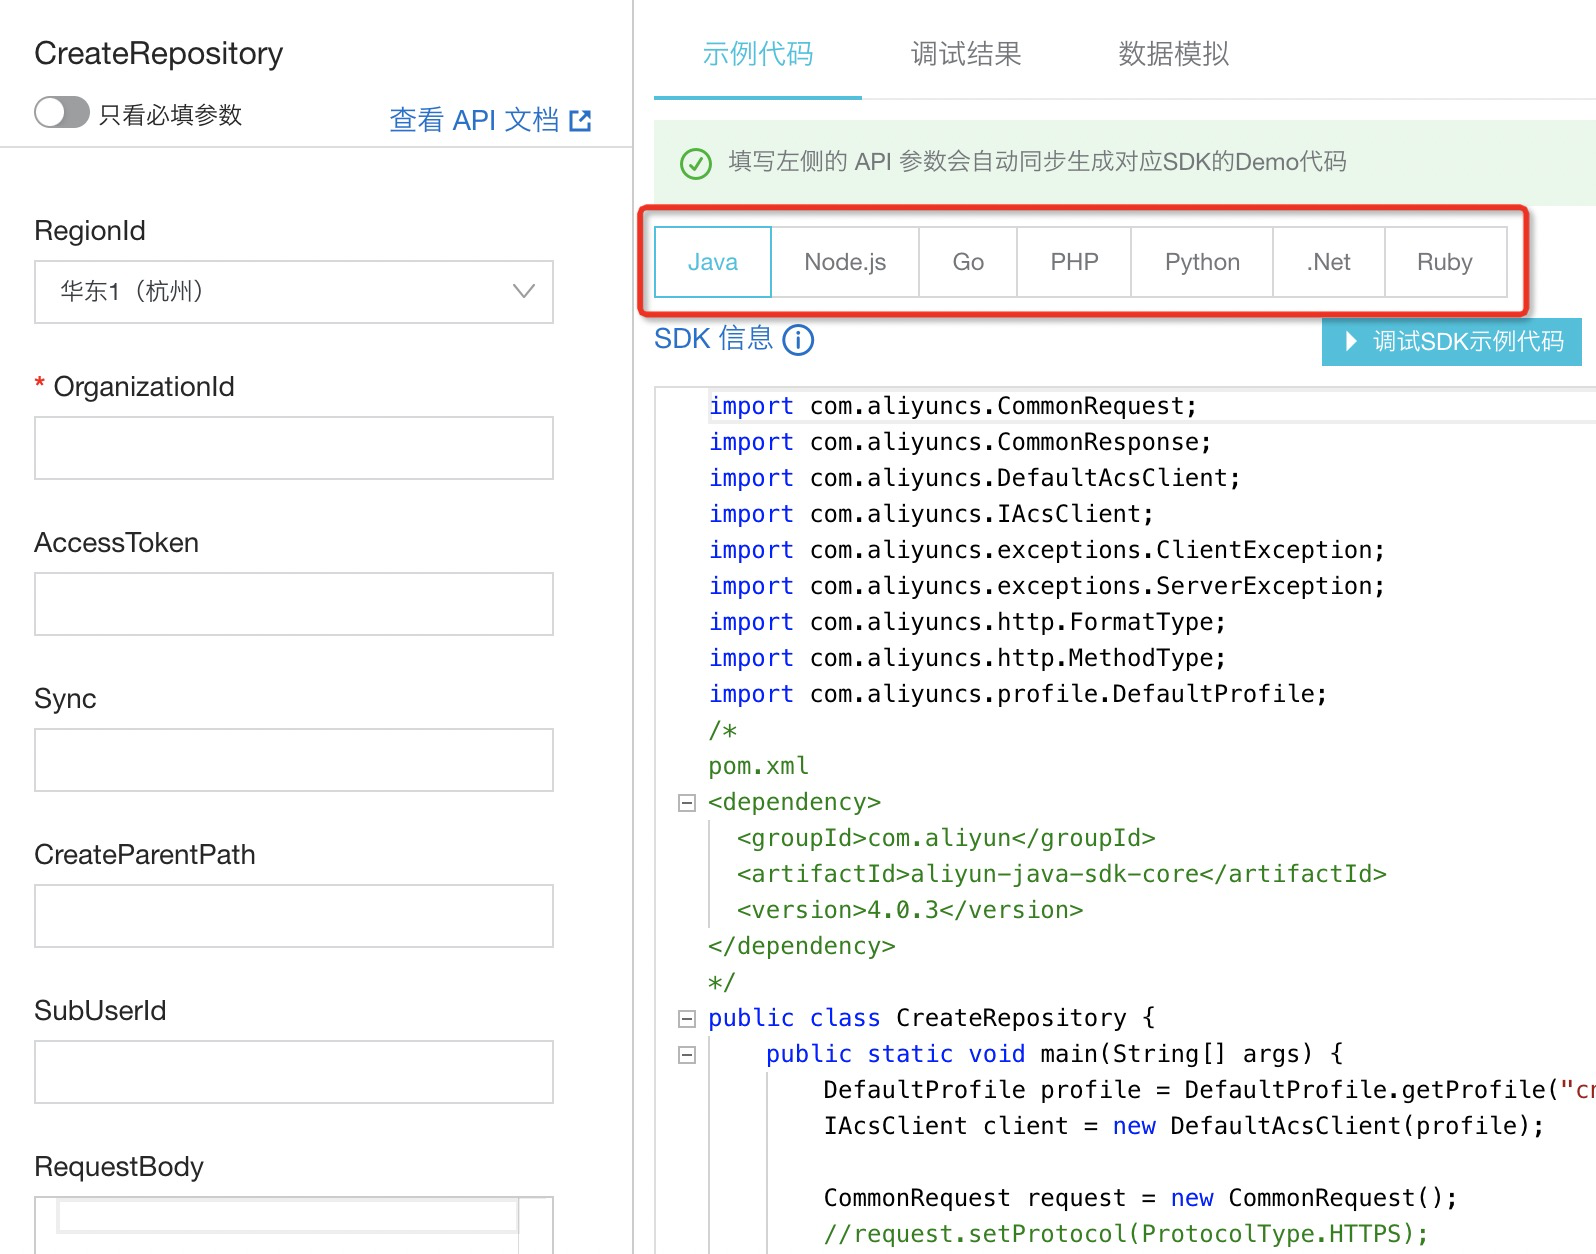This screenshot has width=1596, height=1254.
Task: Click the 调试SDK示例代码 button
Action: coord(1452,342)
